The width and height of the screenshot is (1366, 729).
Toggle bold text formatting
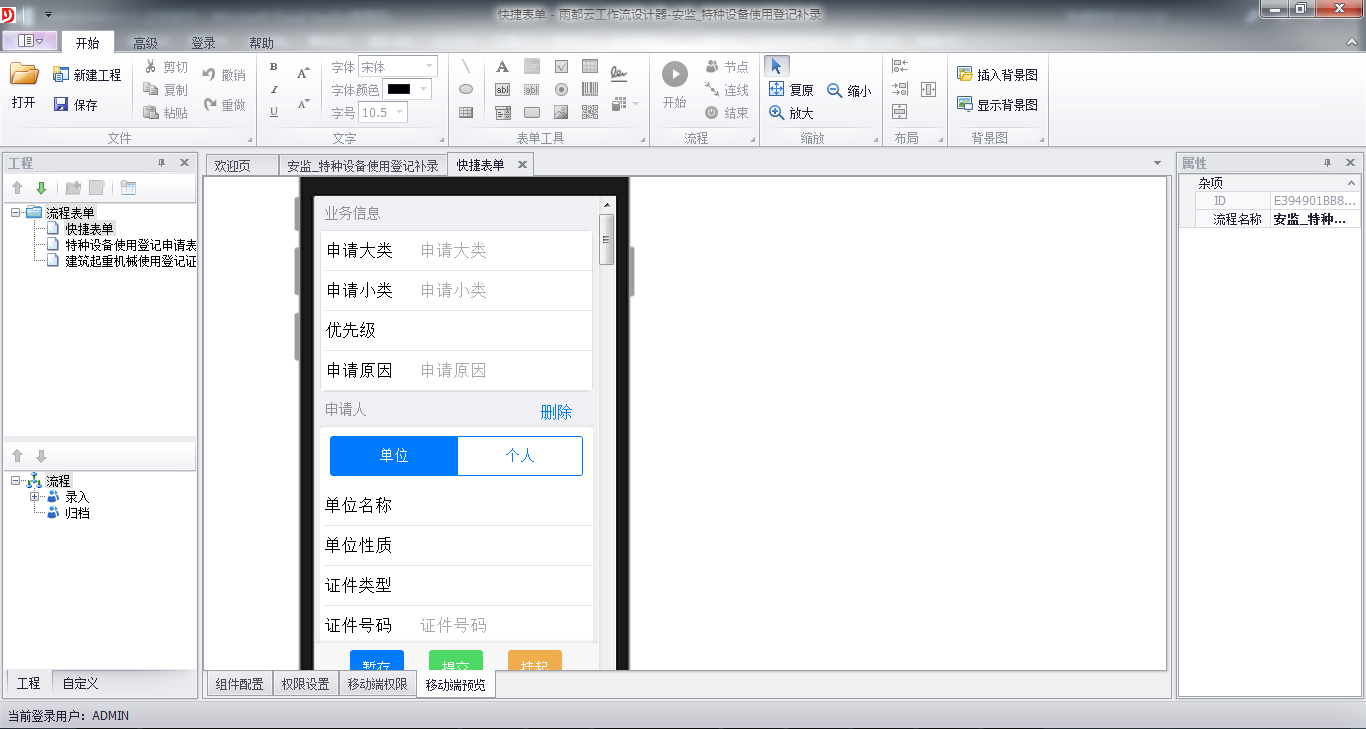tap(274, 67)
